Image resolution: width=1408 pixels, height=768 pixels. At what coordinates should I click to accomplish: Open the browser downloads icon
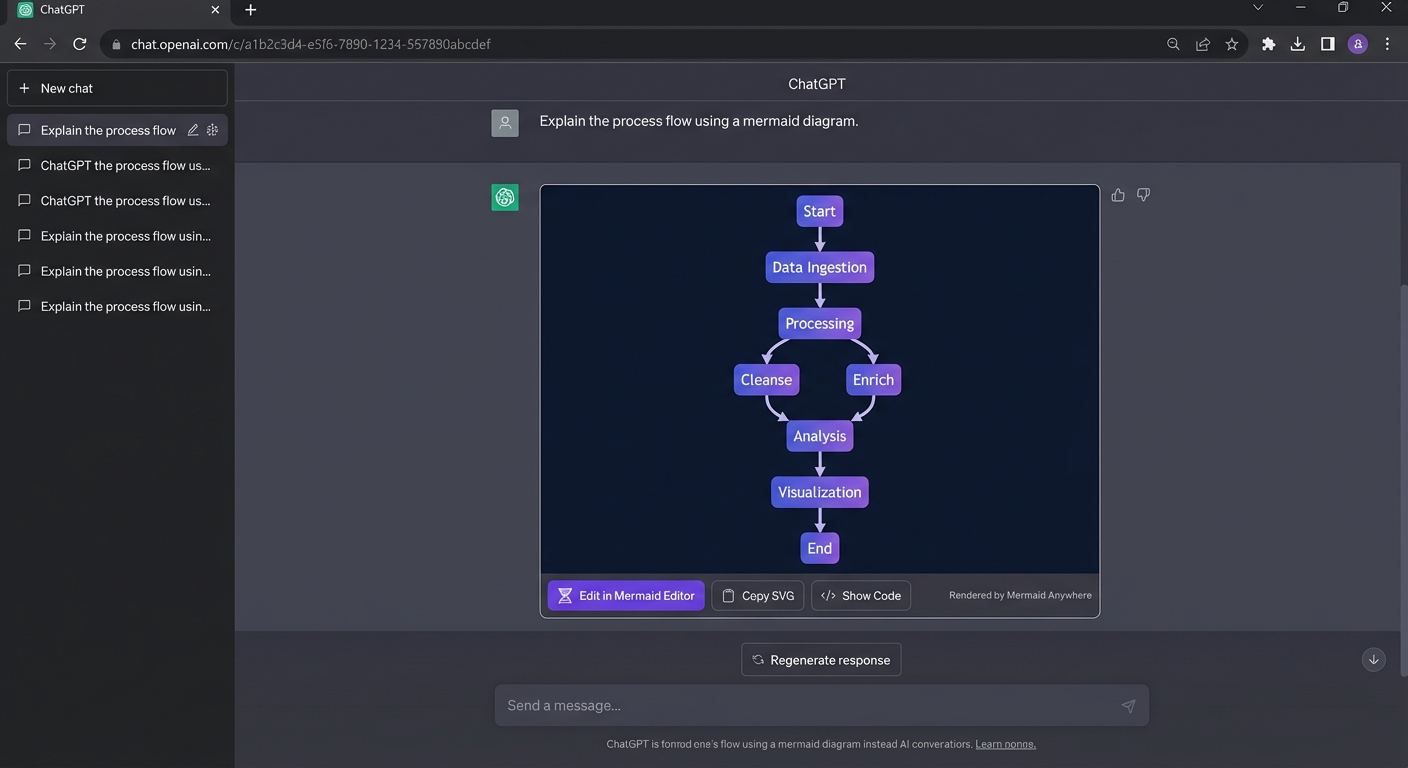coord(1298,44)
